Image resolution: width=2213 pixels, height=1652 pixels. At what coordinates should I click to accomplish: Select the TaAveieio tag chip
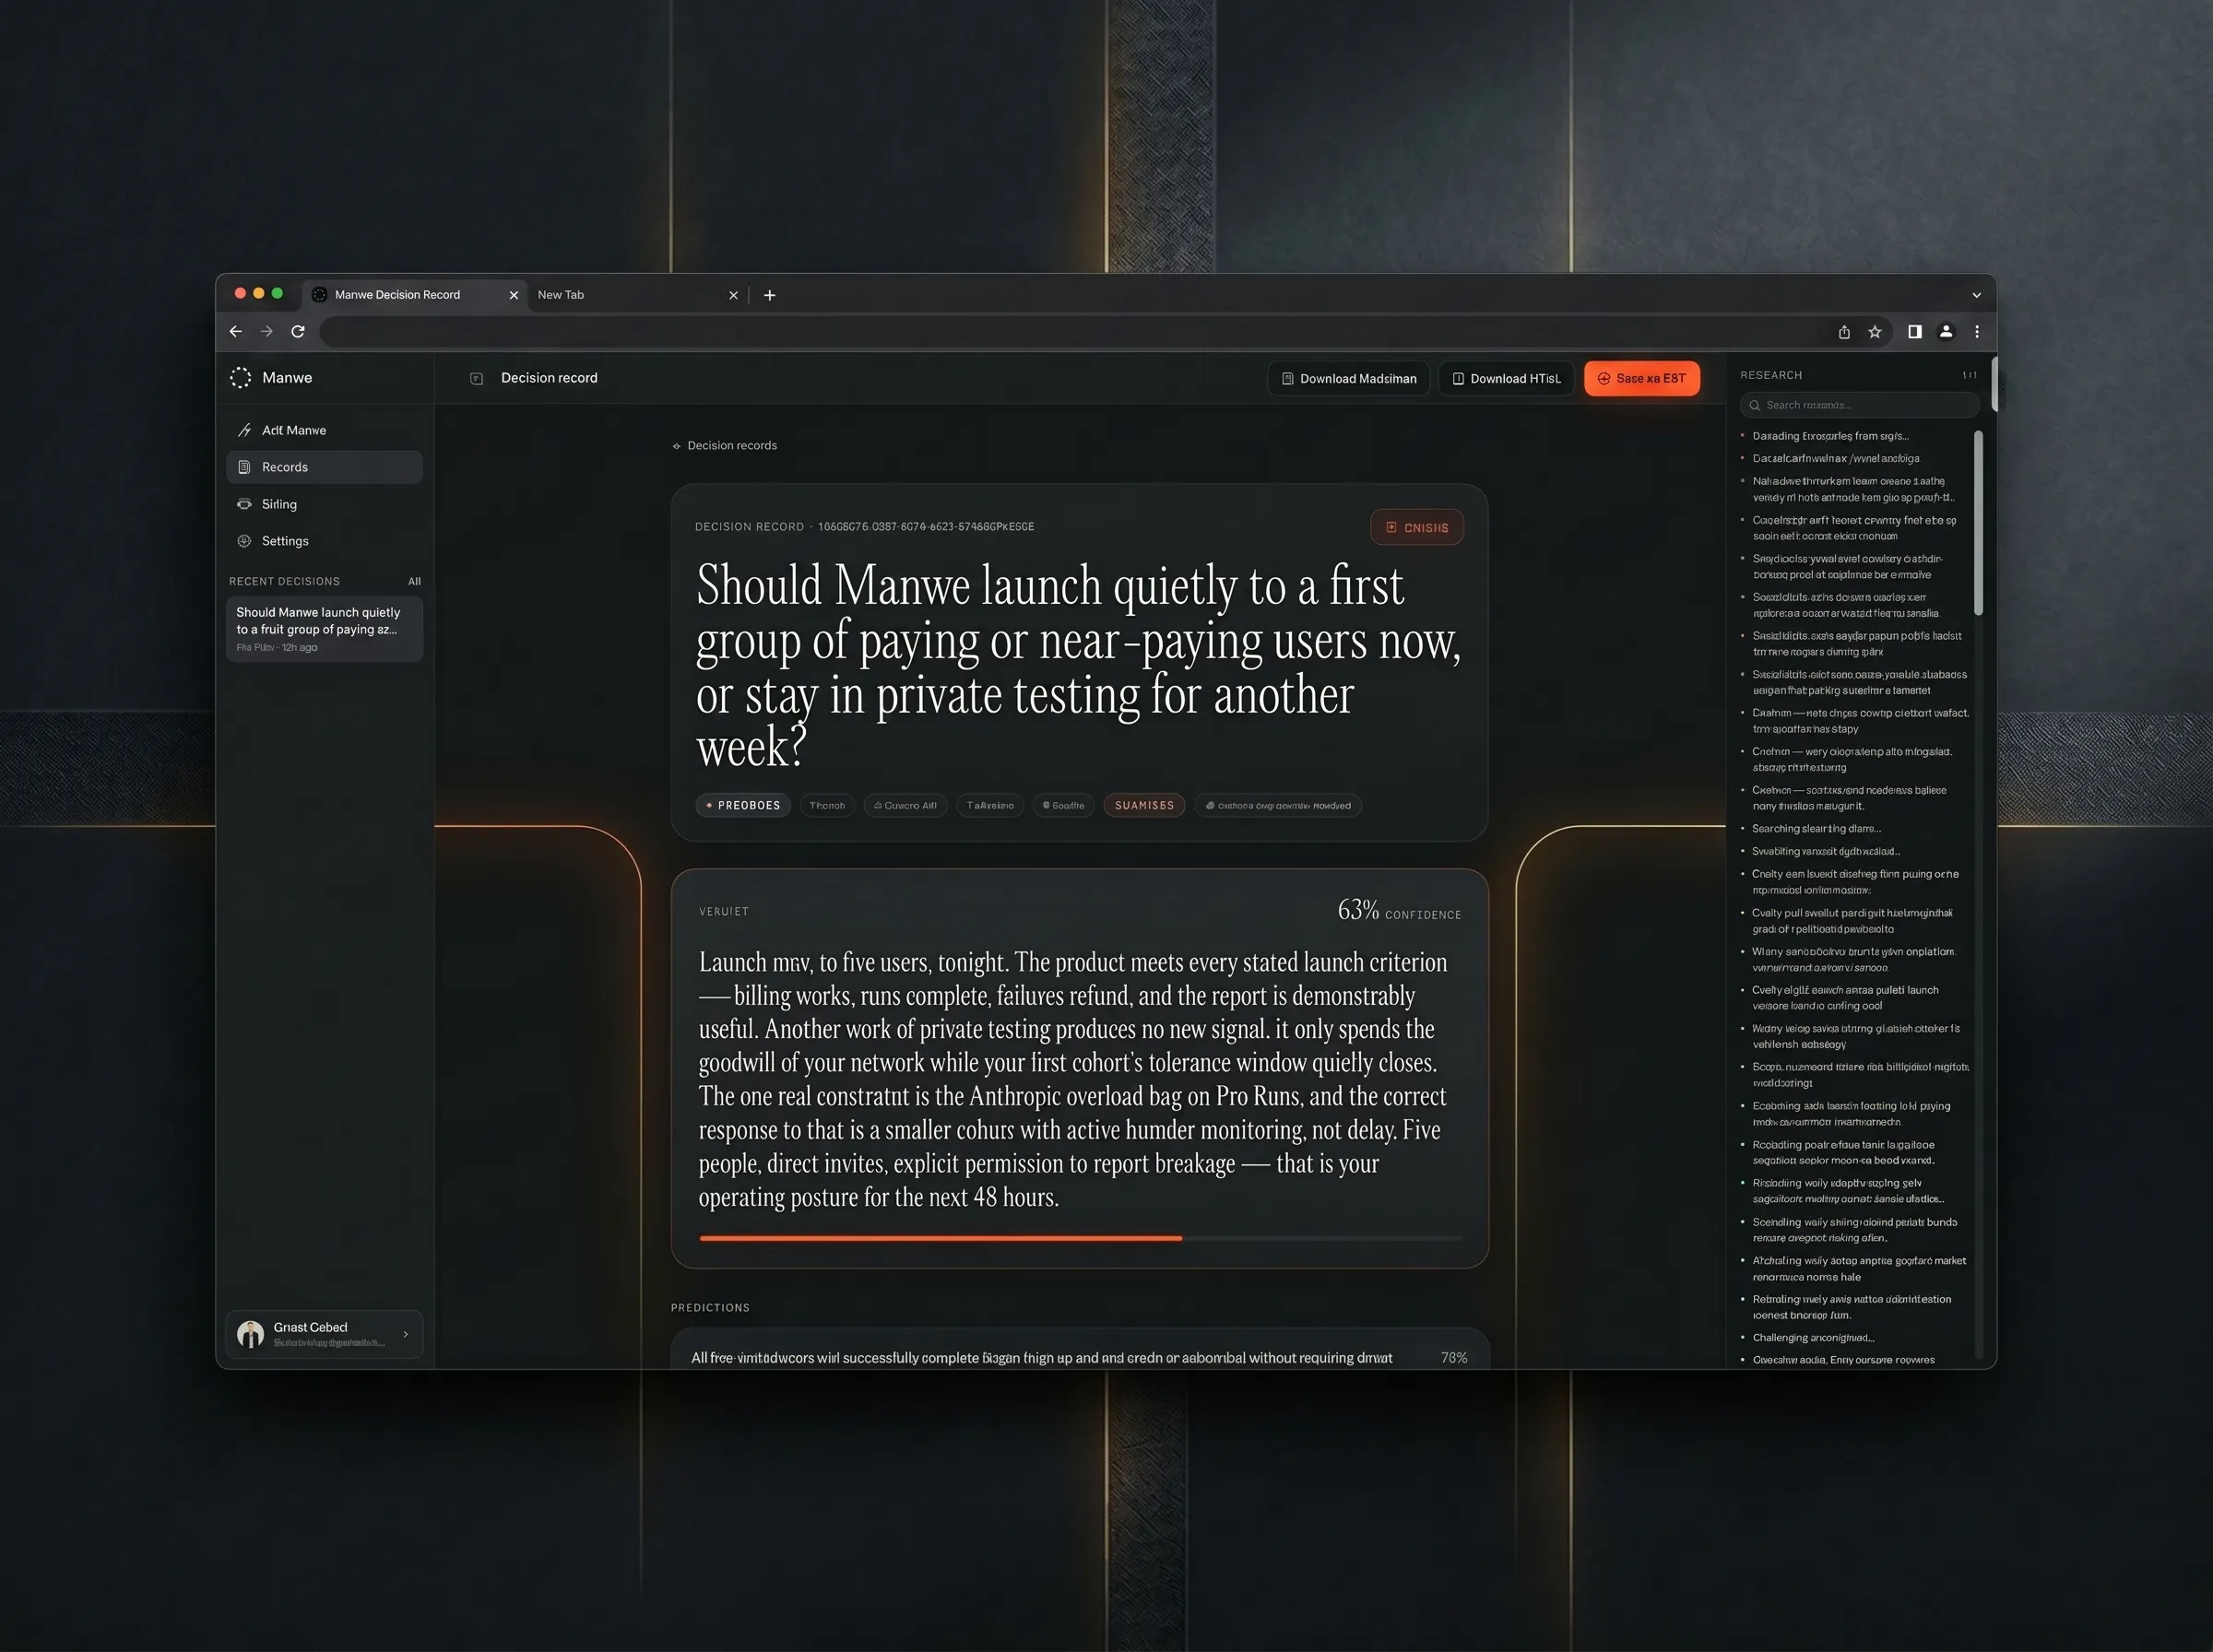click(x=990, y=805)
